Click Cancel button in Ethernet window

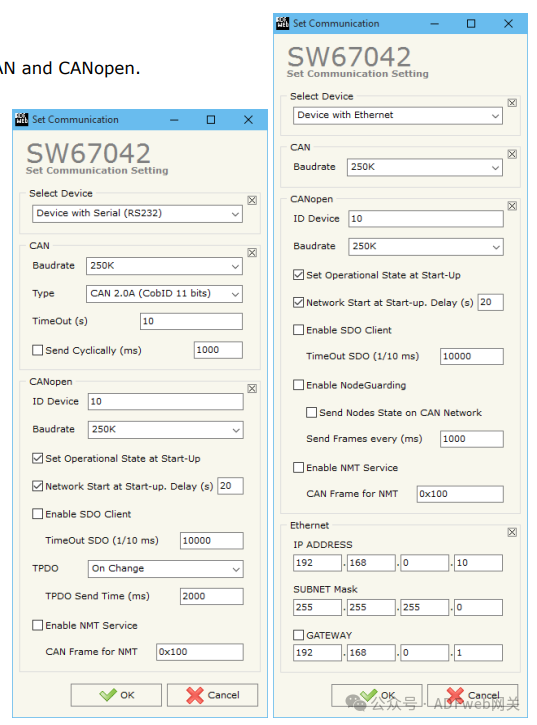click(472, 695)
